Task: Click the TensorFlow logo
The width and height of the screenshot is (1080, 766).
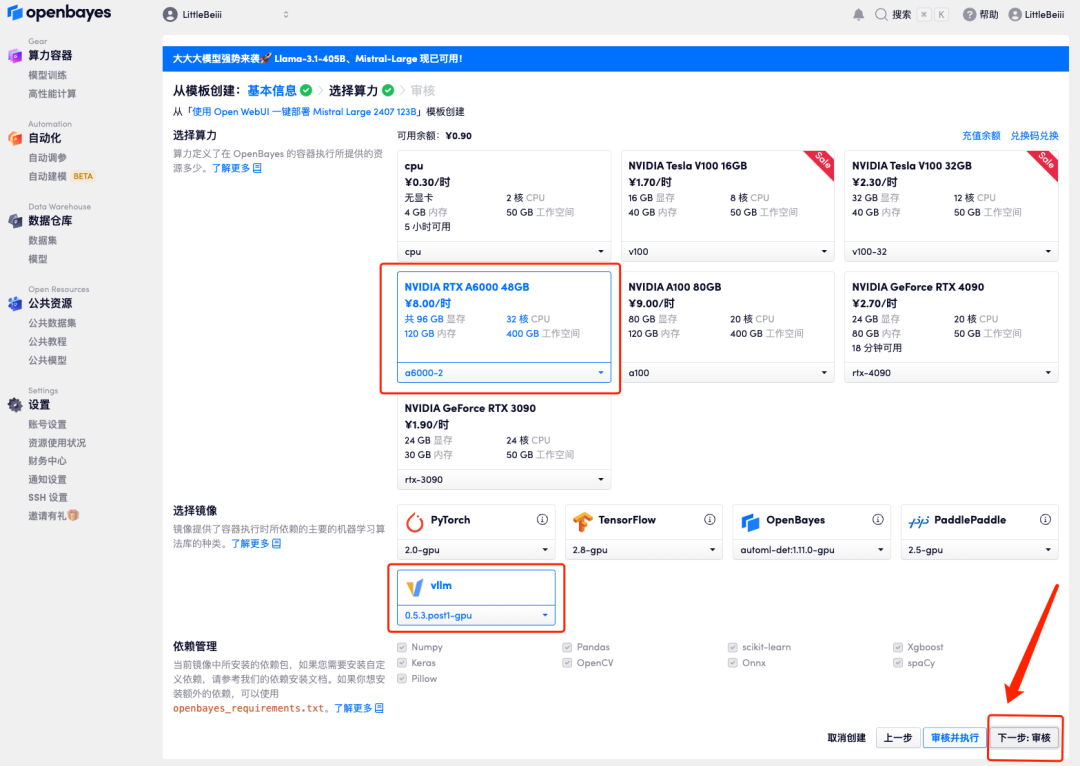Action: (583, 522)
